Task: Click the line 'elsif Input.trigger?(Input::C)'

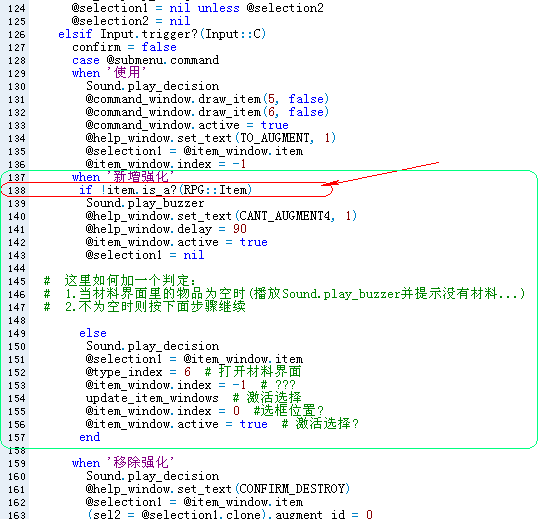Action: point(162,34)
